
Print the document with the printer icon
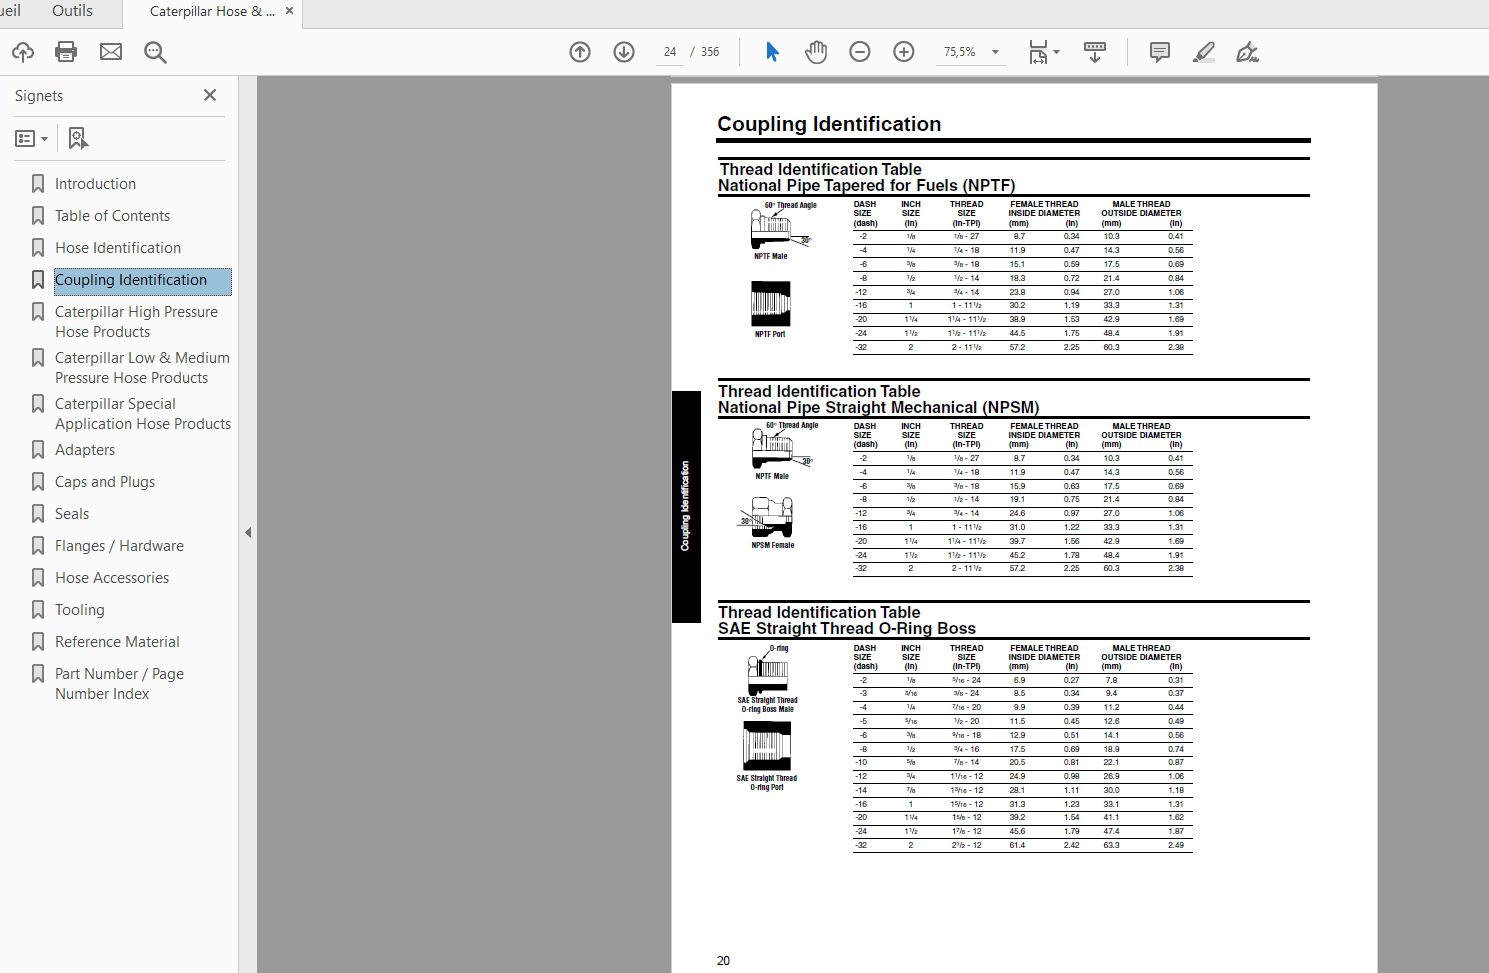(x=66, y=52)
